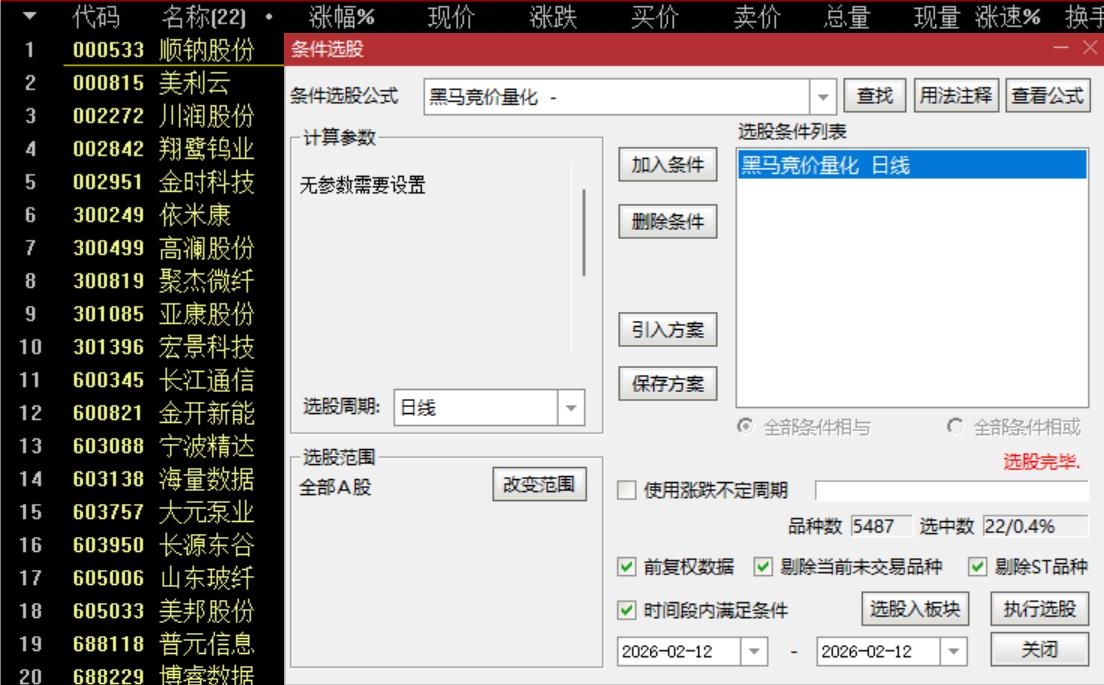1104x685 pixels.
Task: Open 用法注释 button
Action: coord(955,95)
